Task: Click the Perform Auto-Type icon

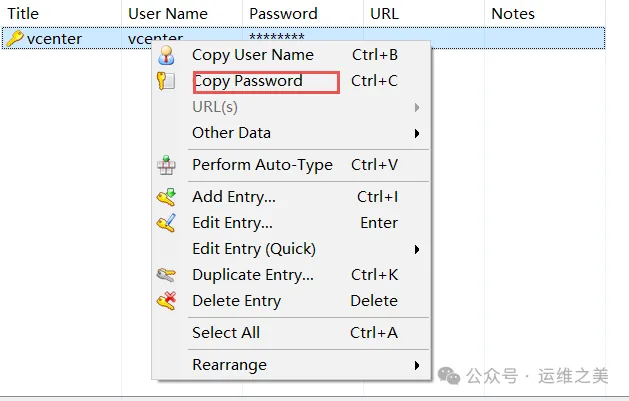Action: [x=167, y=165]
